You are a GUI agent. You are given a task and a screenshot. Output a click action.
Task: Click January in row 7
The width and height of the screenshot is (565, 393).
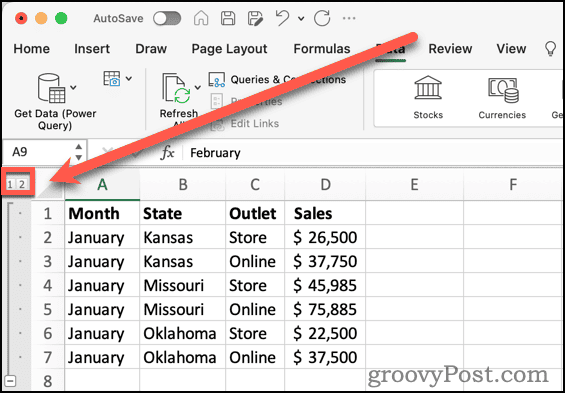(102, 357)
